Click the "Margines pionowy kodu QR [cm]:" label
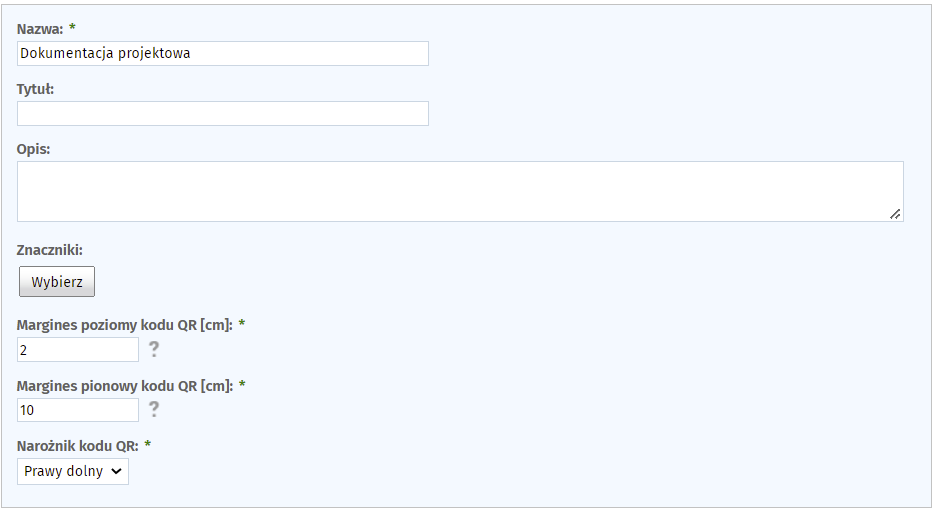Image resolution: width=937 pixels, height=511 pixels. pos(124,385)
